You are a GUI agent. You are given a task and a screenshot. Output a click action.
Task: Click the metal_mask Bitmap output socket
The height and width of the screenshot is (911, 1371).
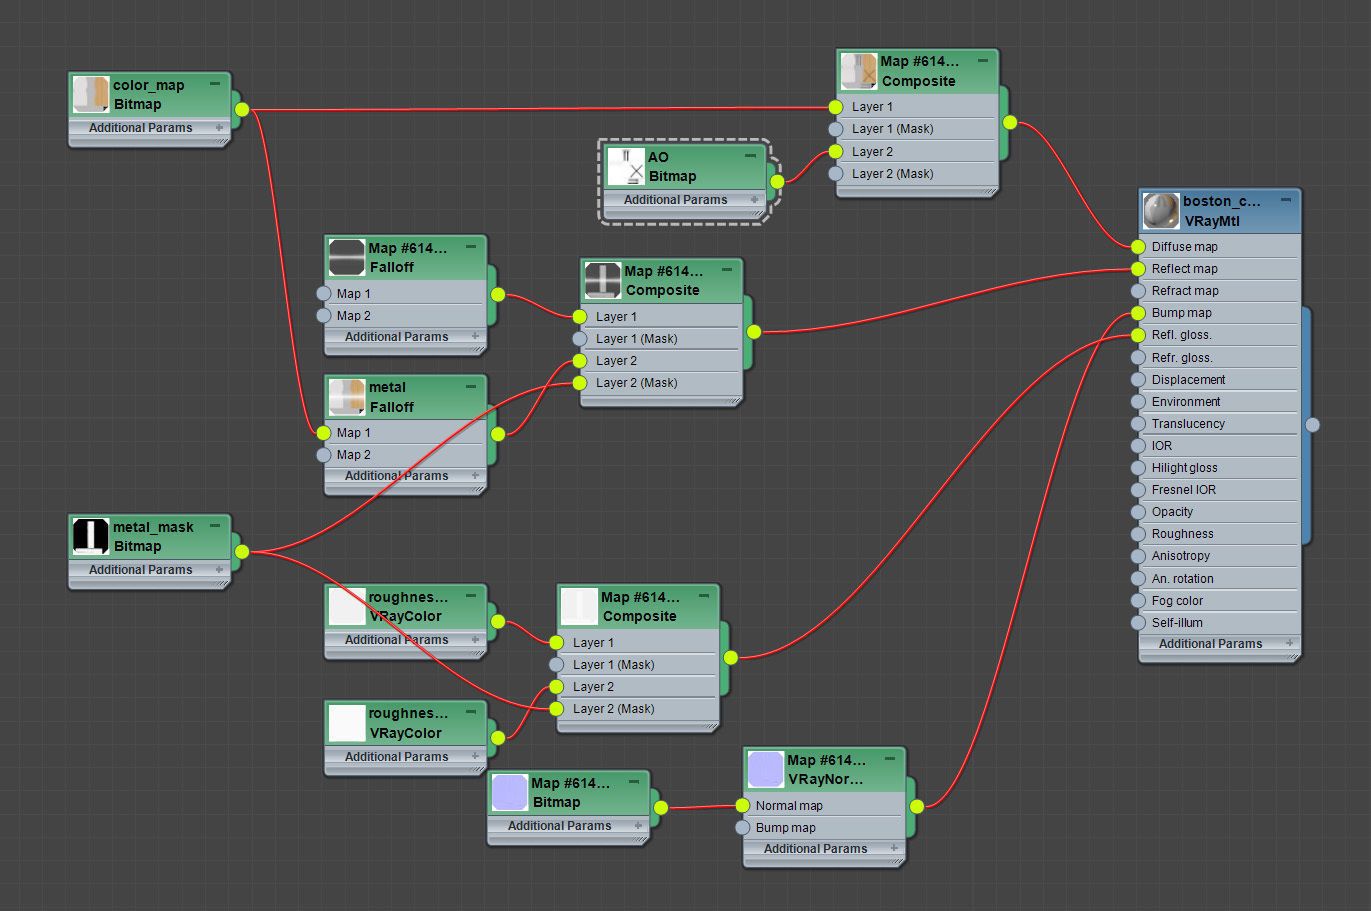click(241, 551)
